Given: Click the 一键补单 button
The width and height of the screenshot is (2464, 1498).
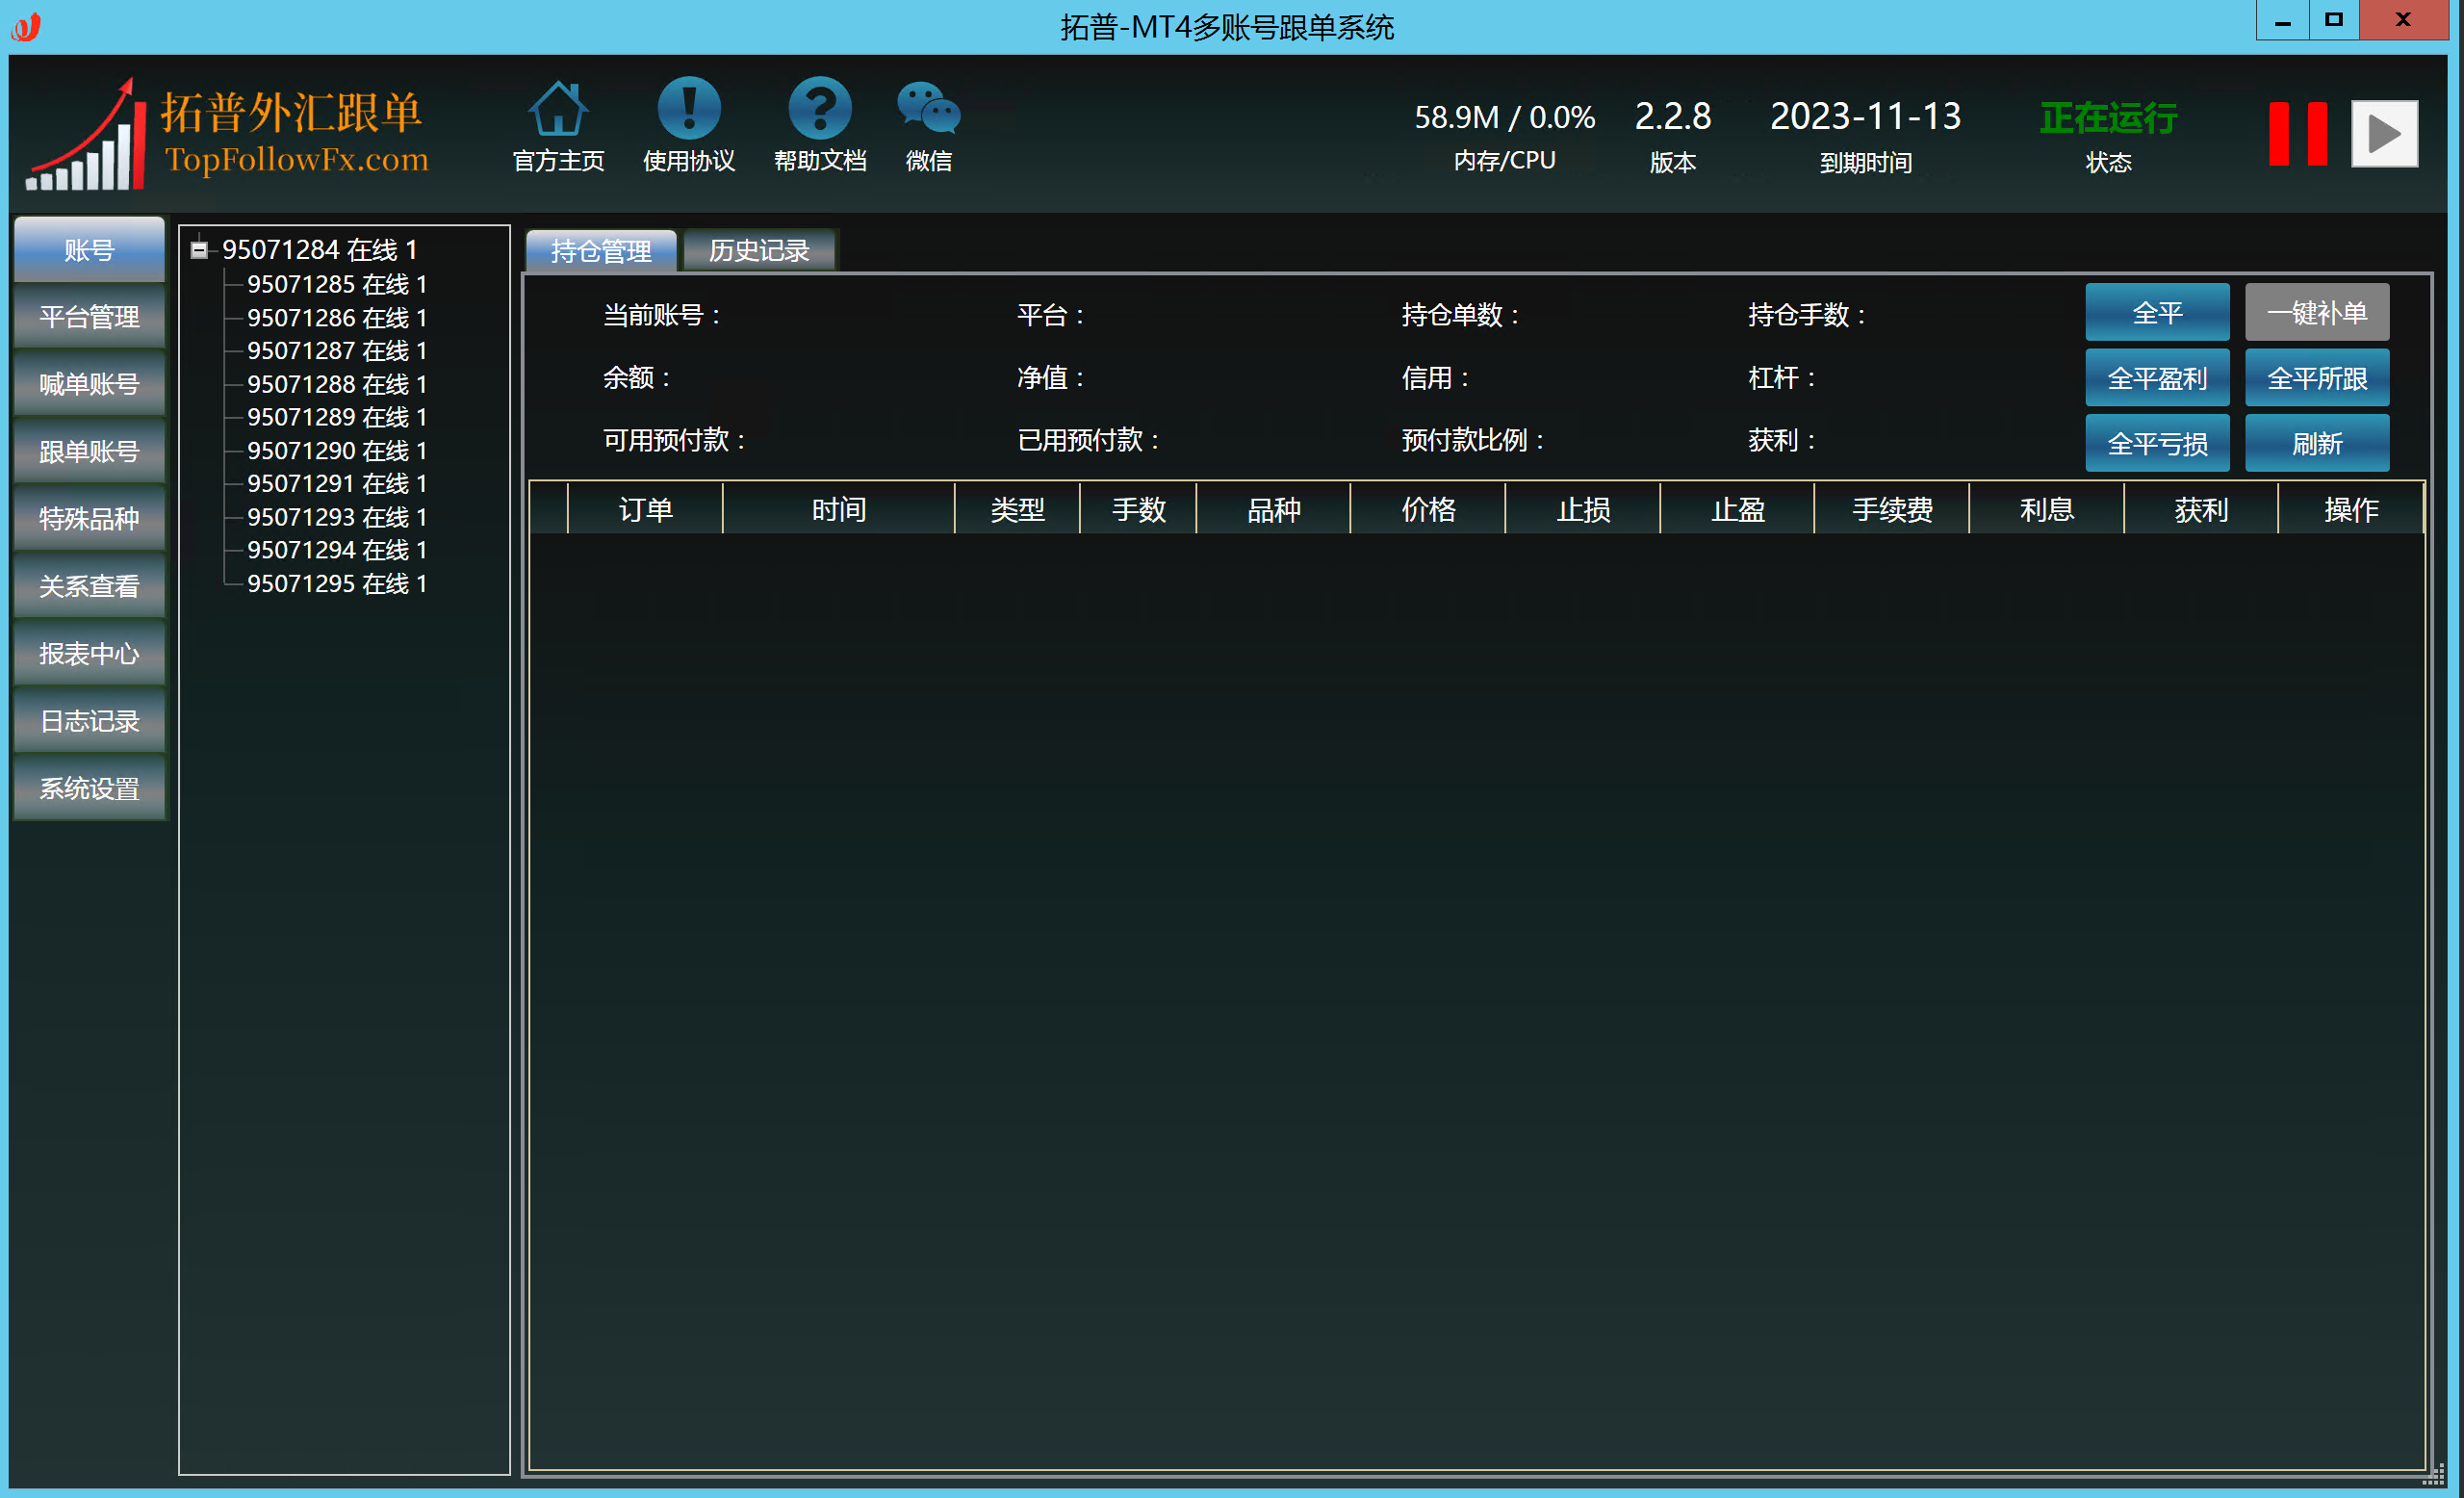Looking at the screenshot, I should click(x=2316, y=313).
